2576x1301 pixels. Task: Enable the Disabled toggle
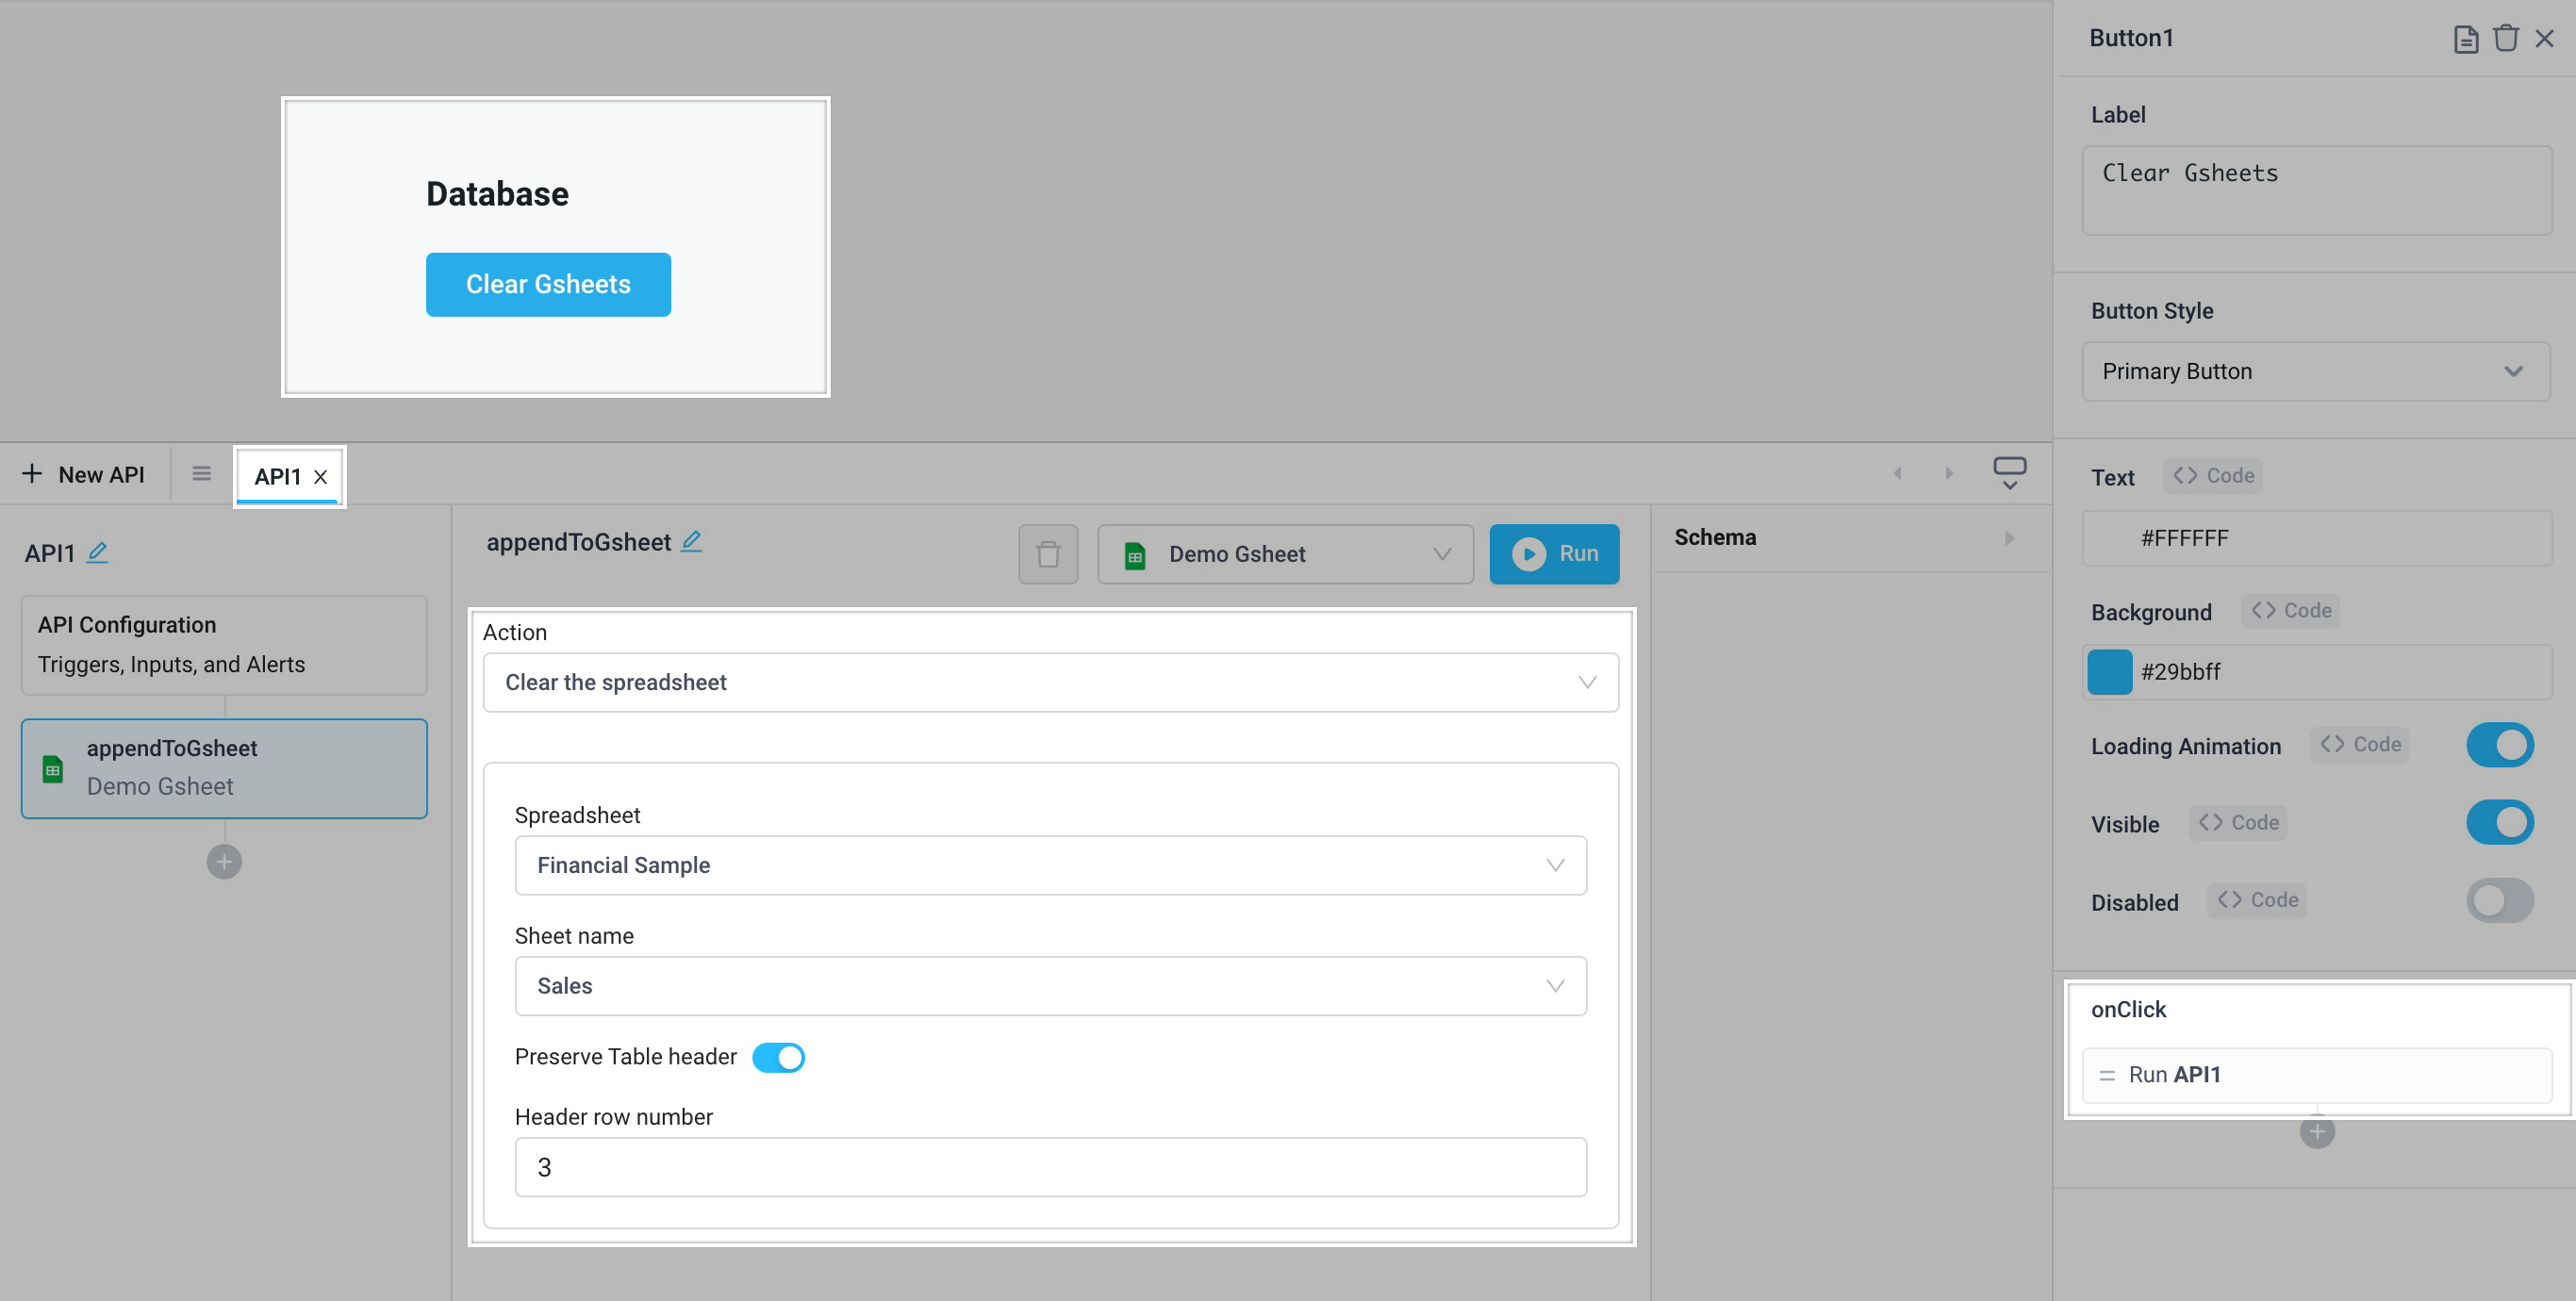tap(2499, 901)
